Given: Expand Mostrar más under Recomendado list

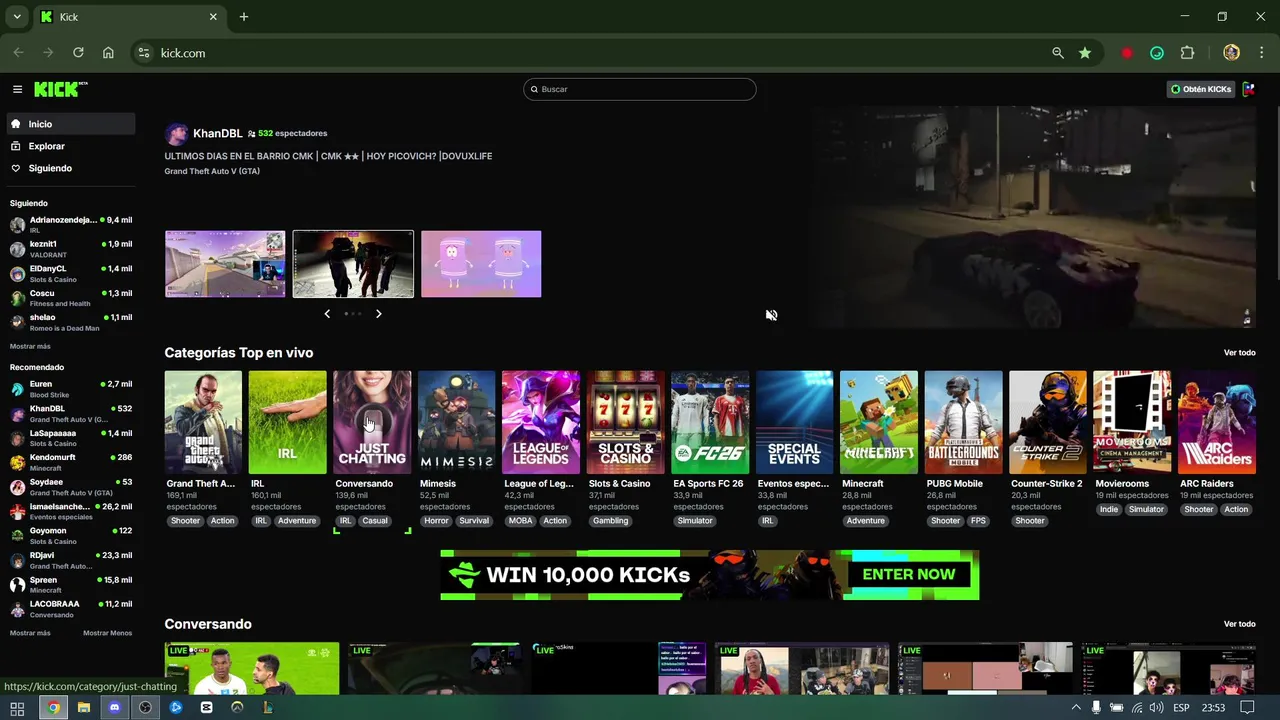Looking at the screenshot, I should coord(30,633).
